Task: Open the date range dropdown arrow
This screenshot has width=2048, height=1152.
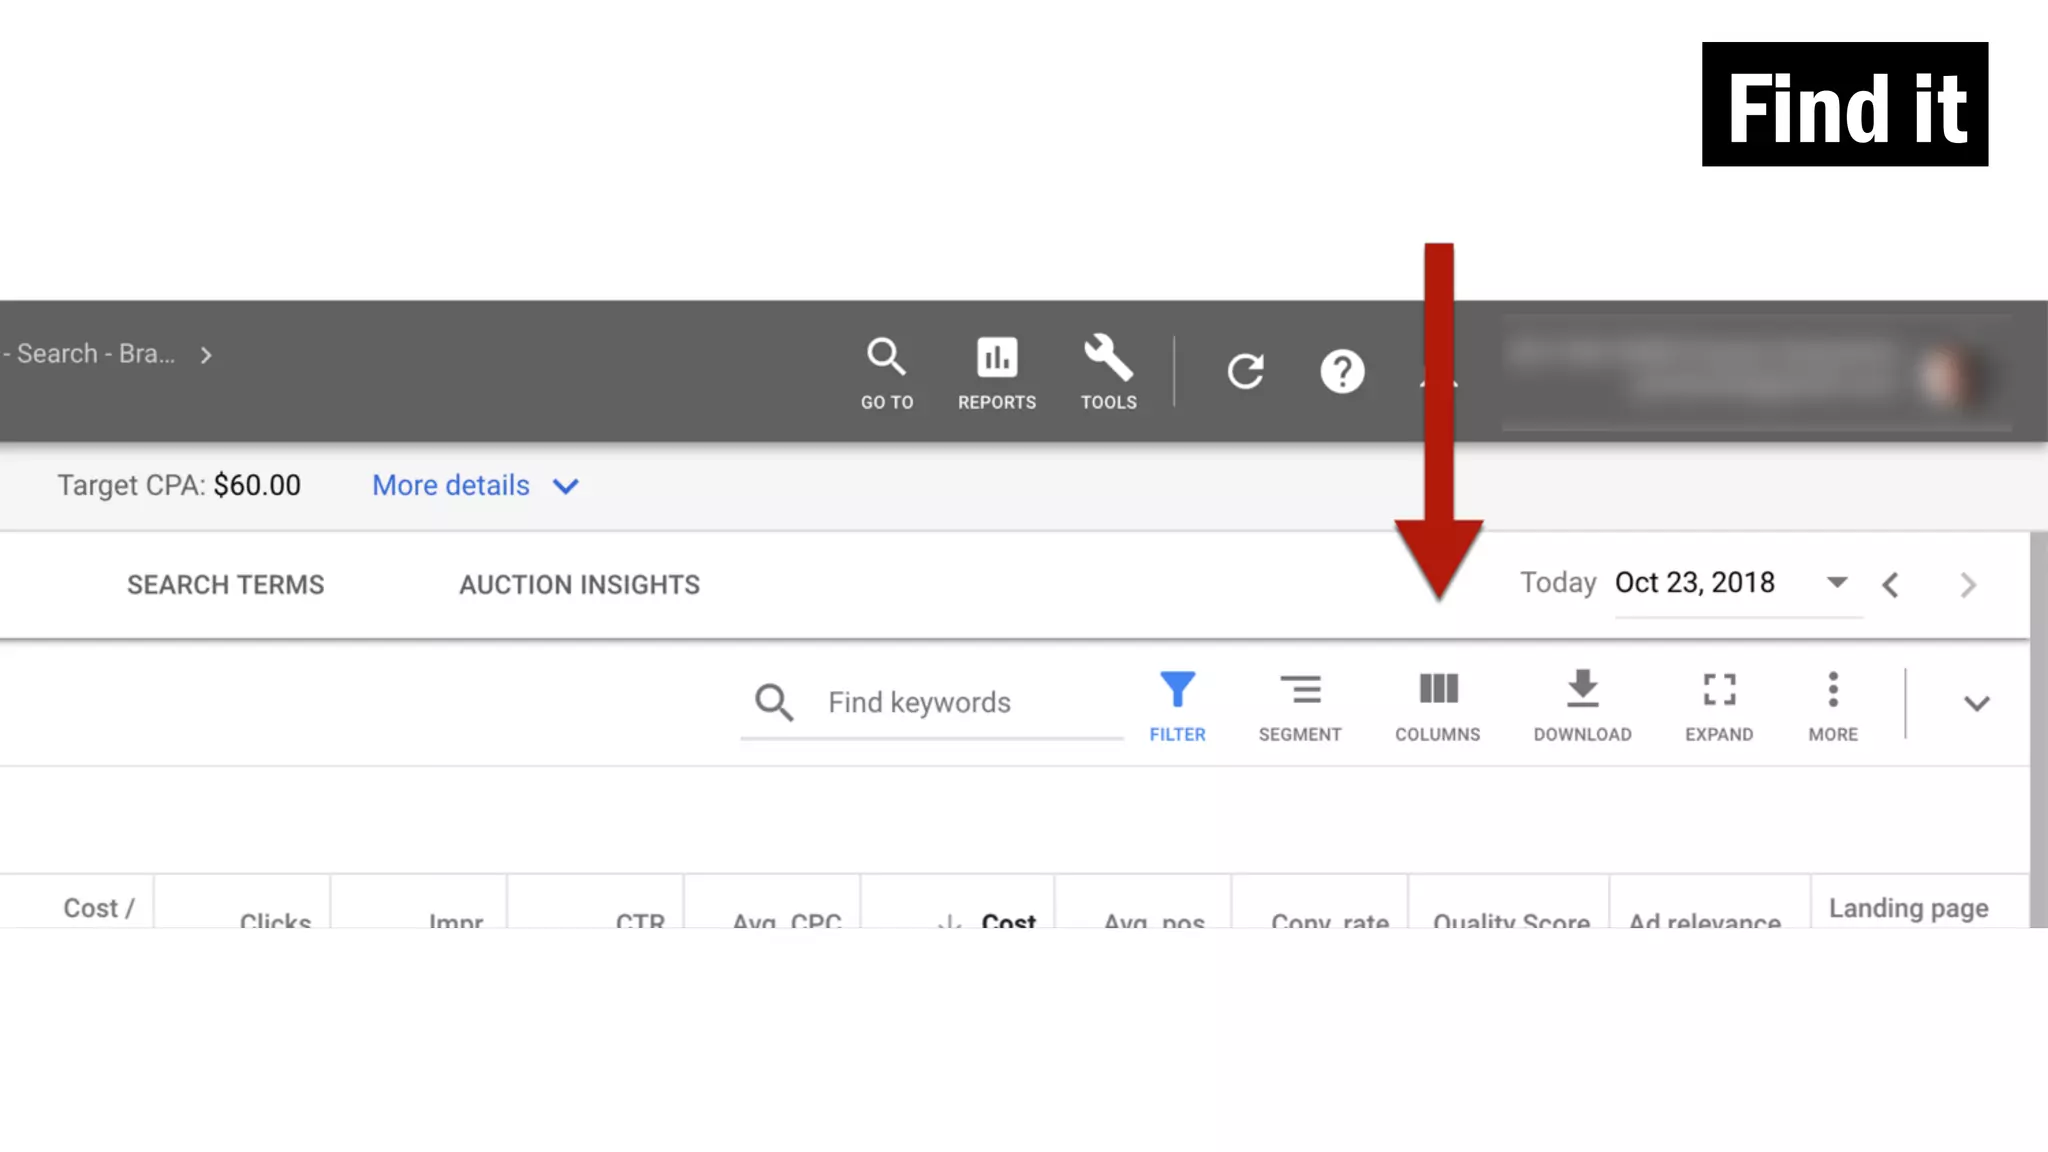Action: [1836, 583]
